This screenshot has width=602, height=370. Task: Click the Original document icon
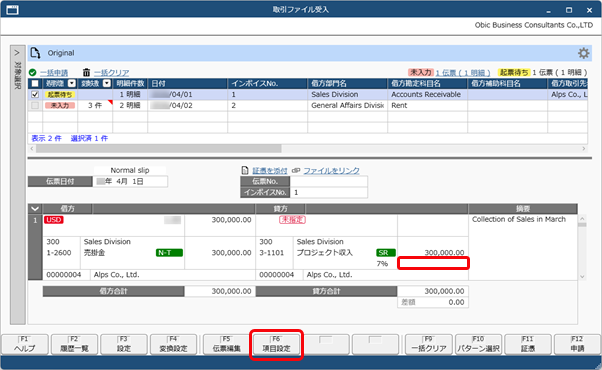pyautogui.click(x=35, y=53)
